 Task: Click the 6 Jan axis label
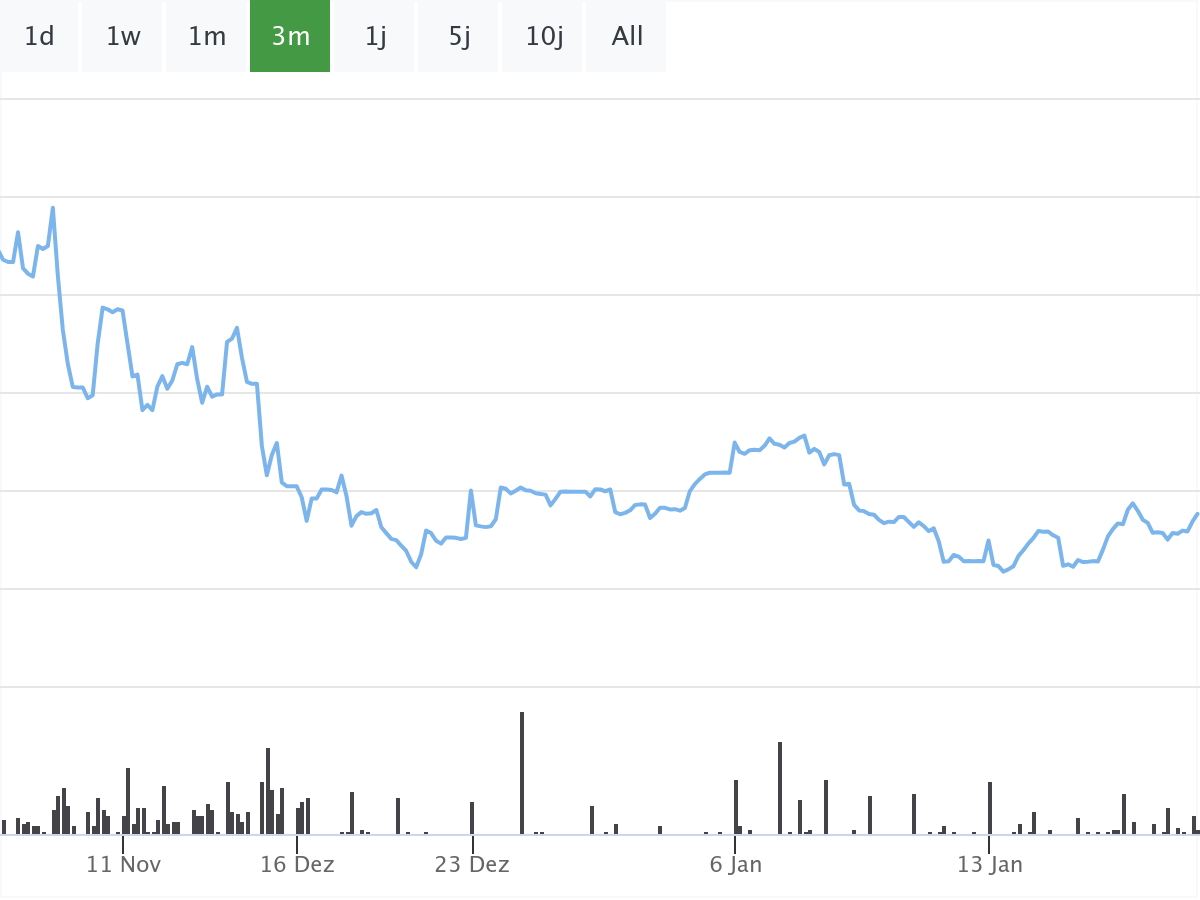pos(736,865)
